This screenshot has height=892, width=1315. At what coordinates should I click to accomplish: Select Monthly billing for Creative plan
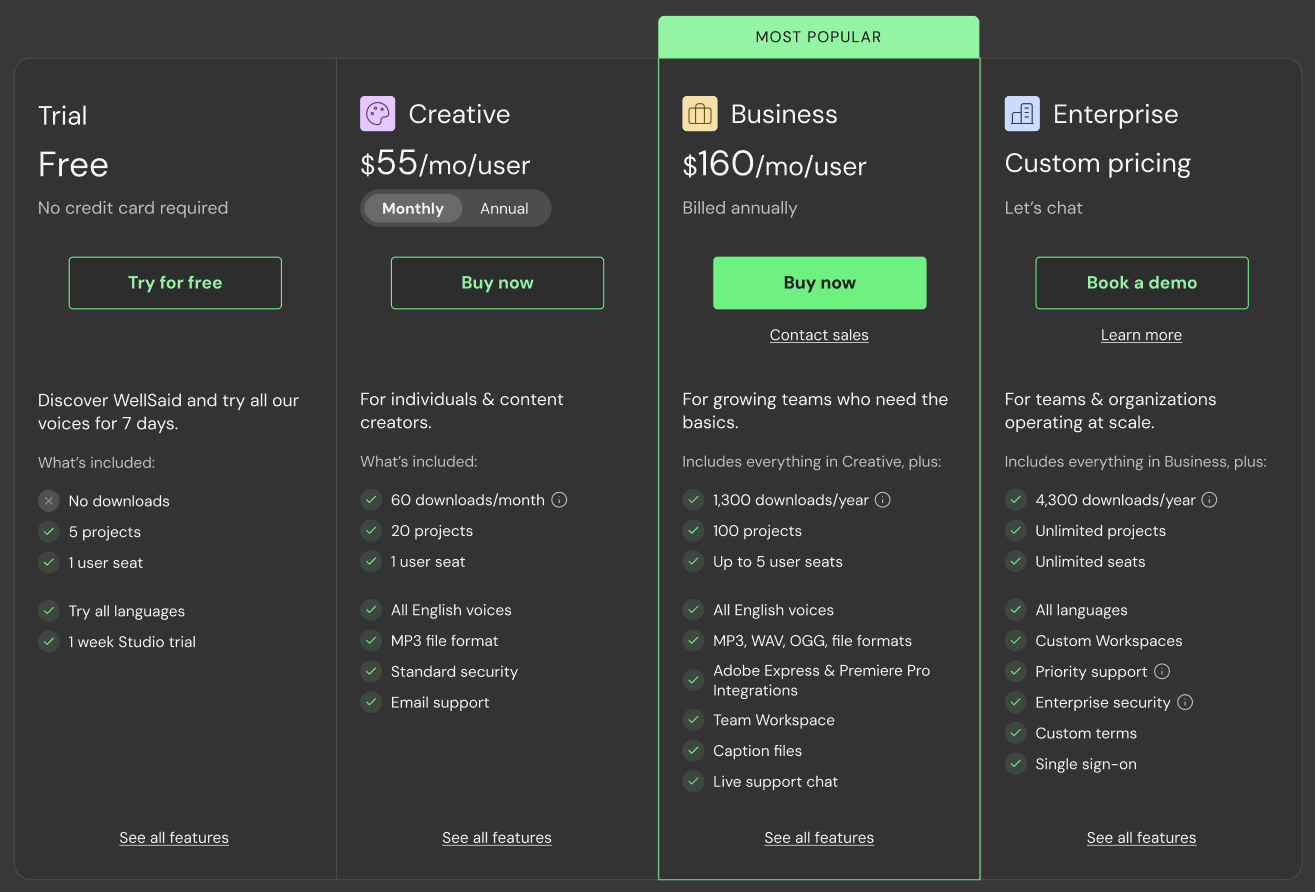[412, 209]
